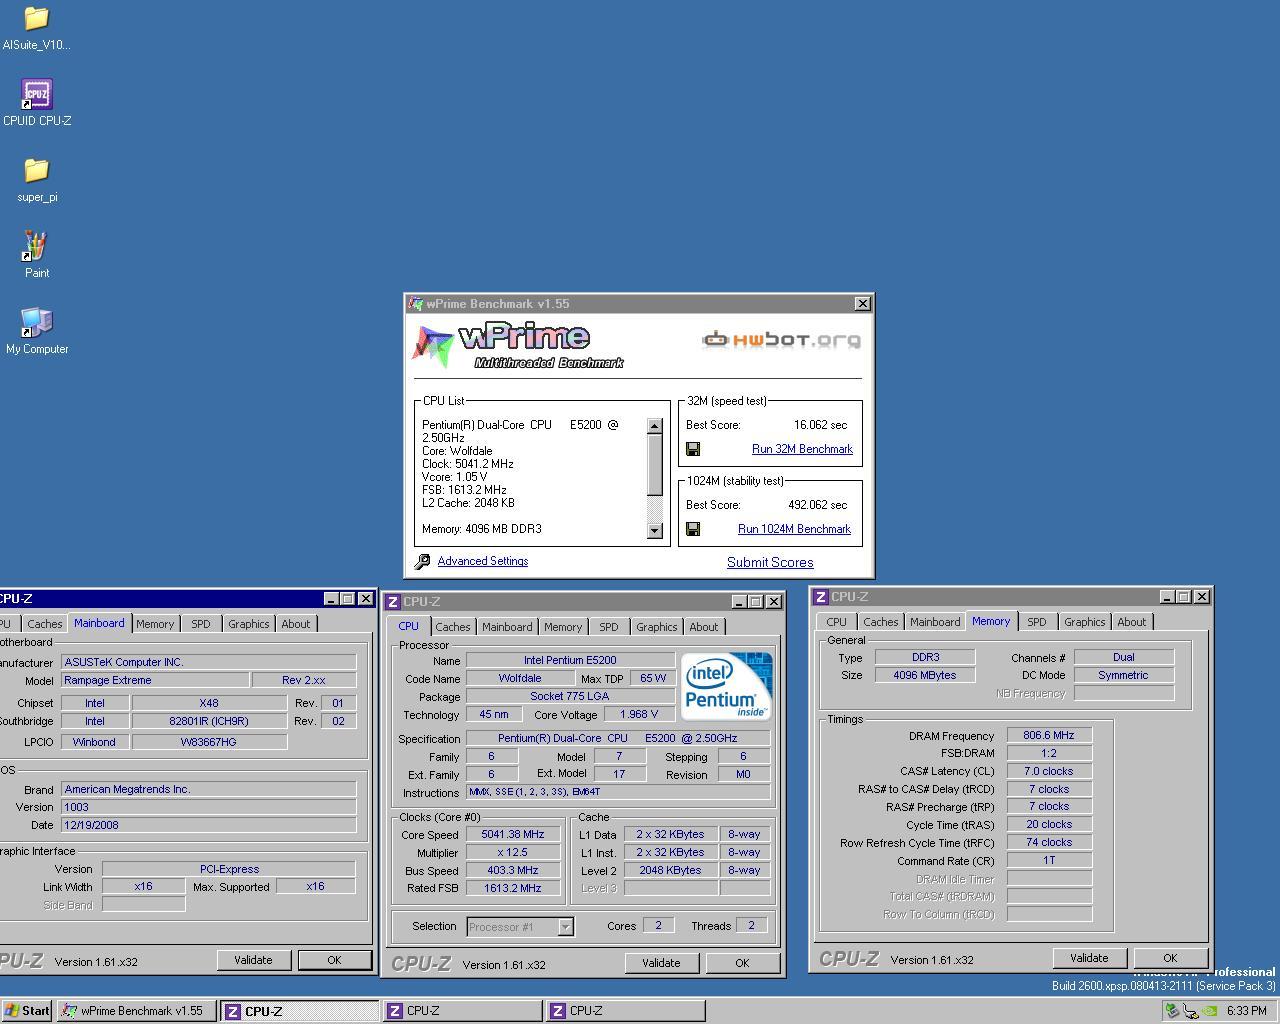
Task: Click the wPrime title bar icon
Action: (416, 304)
